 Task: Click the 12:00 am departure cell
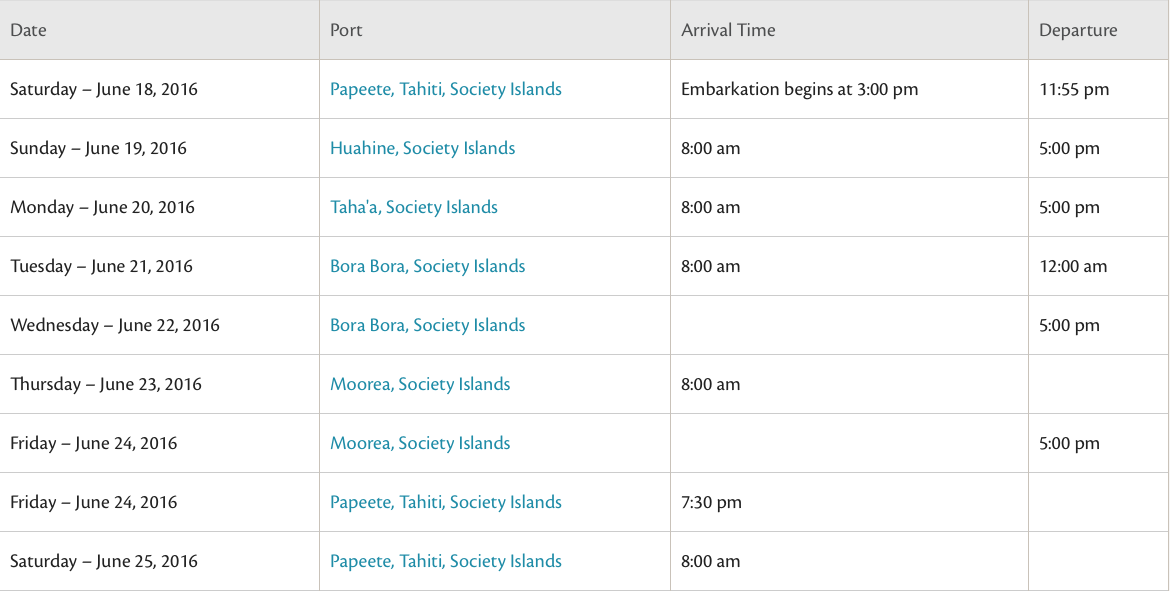1073,266
